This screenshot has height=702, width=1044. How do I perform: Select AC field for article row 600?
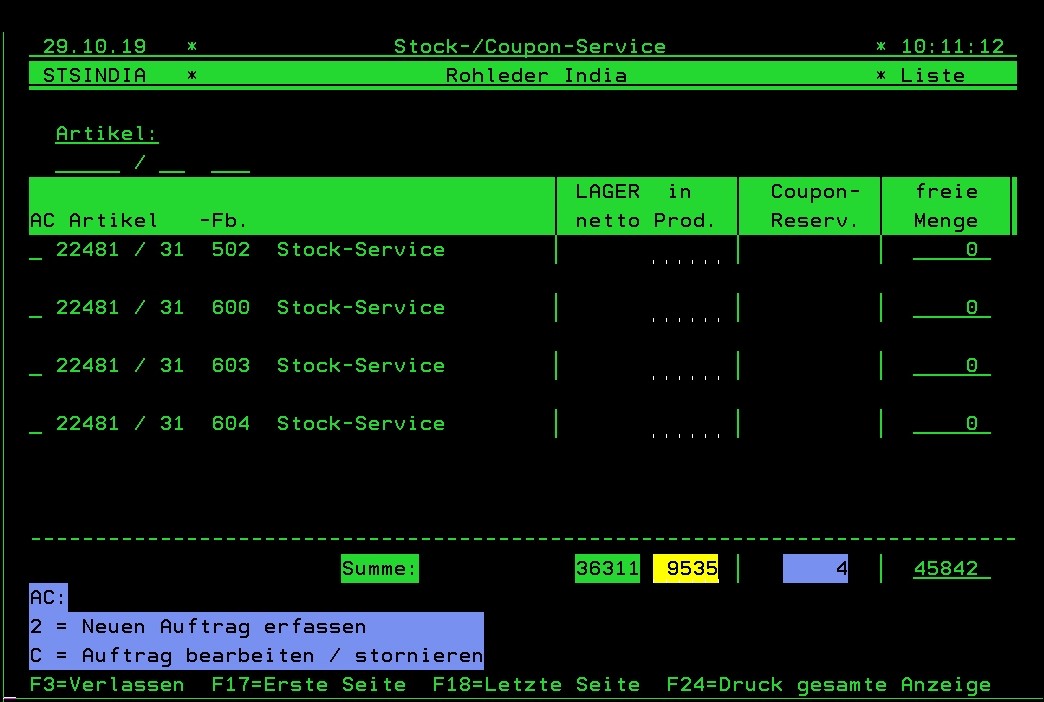pyautogui.click(x=36, y=309)
